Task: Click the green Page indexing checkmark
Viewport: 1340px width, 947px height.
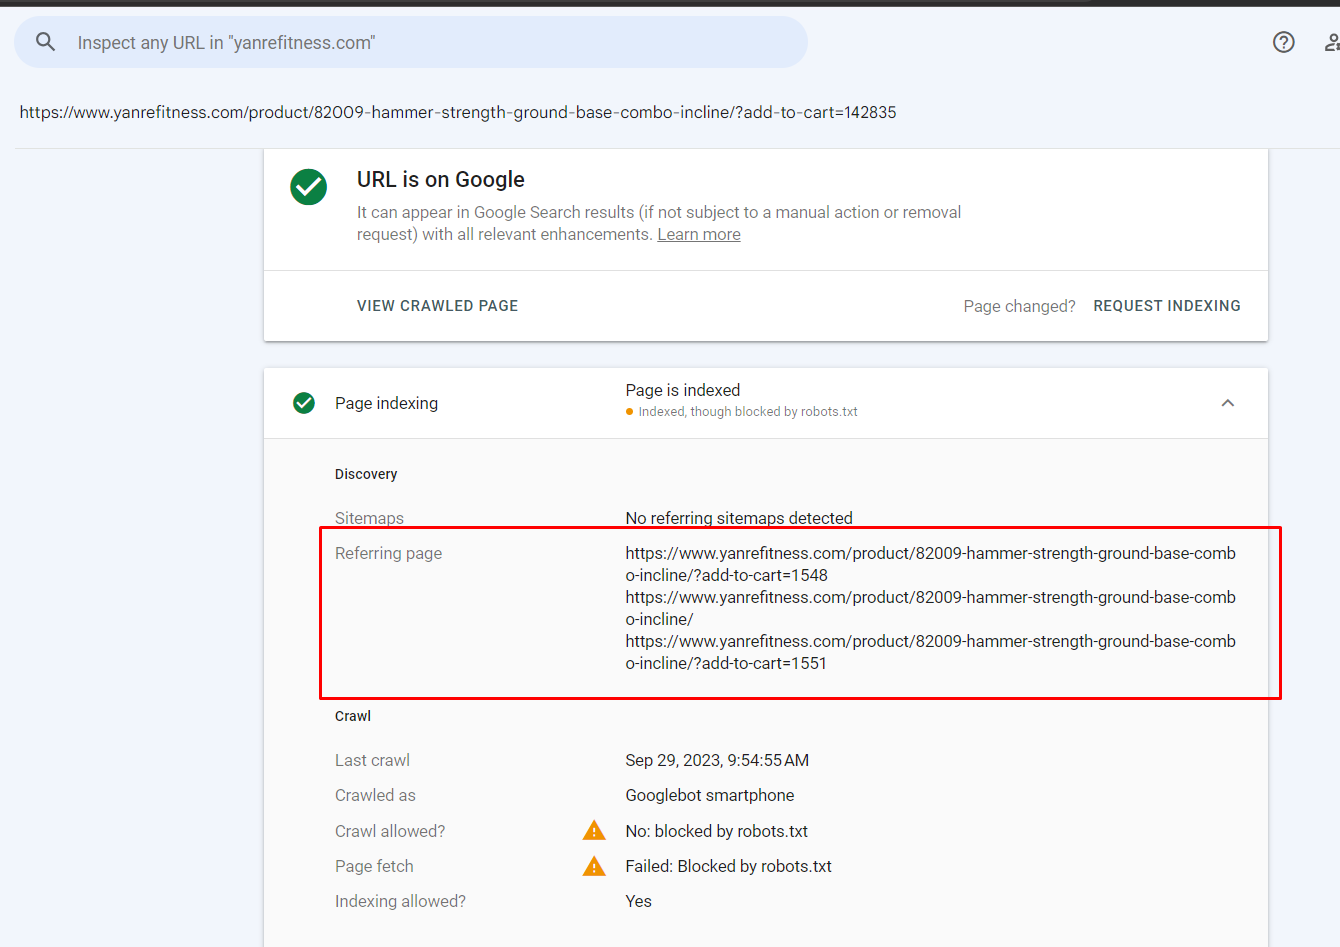Action: tap(304, 403)
